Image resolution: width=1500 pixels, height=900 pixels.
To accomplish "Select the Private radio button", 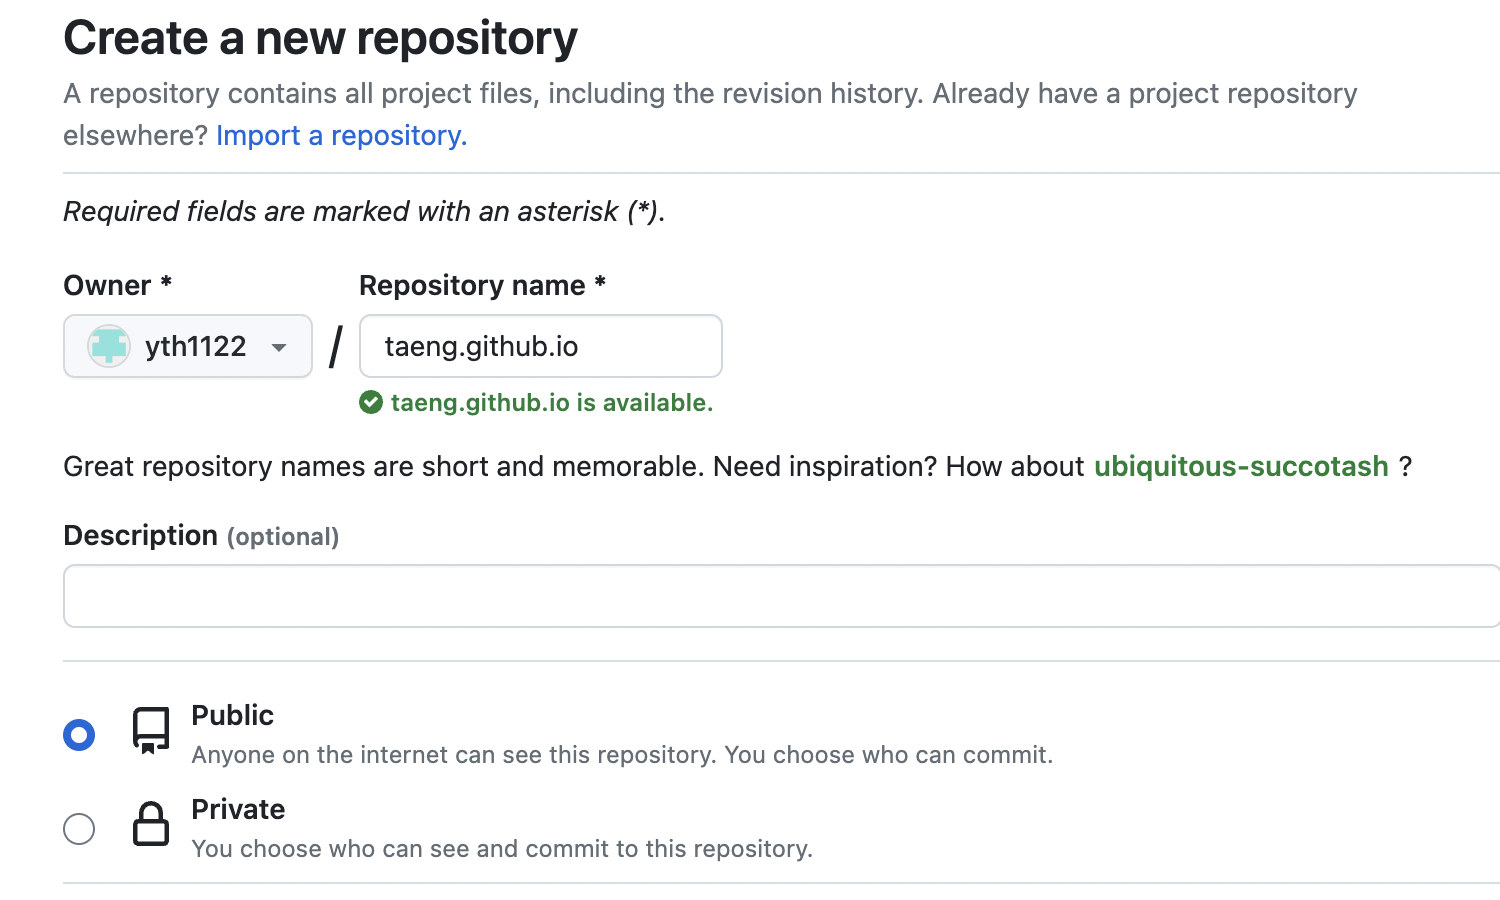I will point(79,829).
